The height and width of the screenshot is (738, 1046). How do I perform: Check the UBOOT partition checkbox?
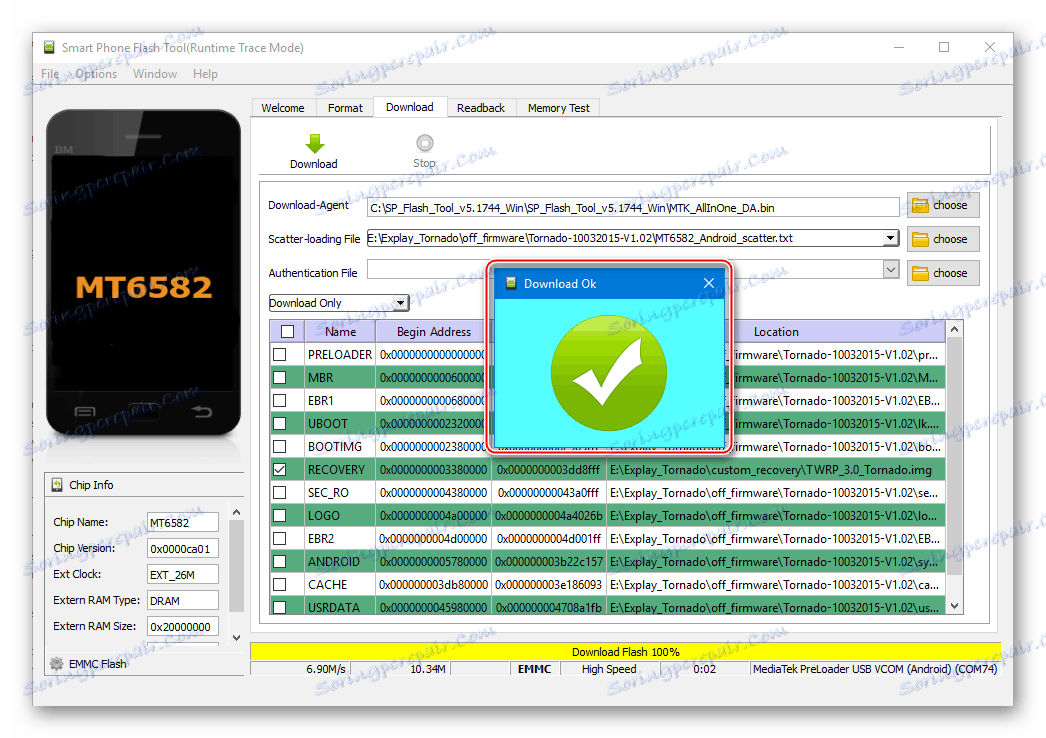(x=280, y=424)
